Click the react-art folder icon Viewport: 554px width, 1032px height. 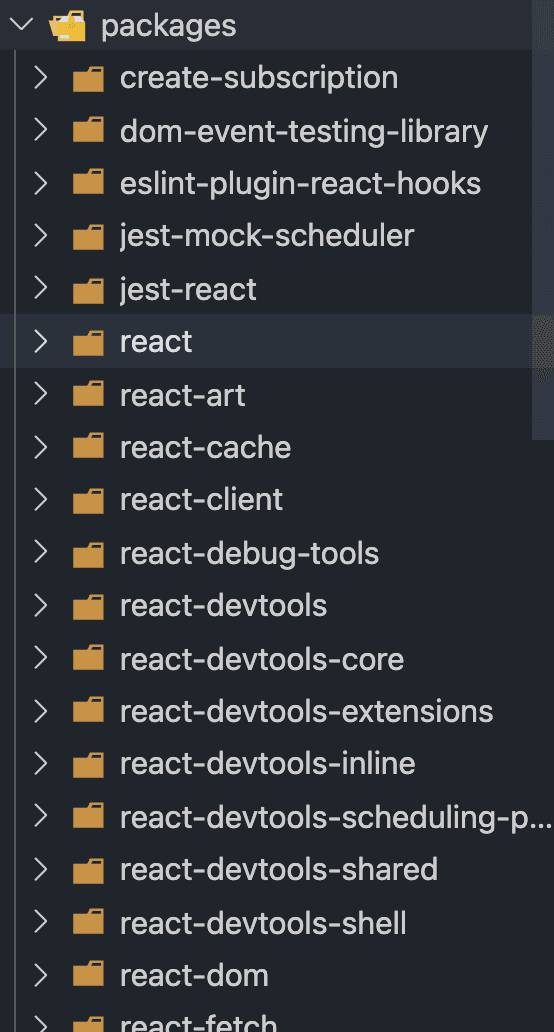pos(88,395)
